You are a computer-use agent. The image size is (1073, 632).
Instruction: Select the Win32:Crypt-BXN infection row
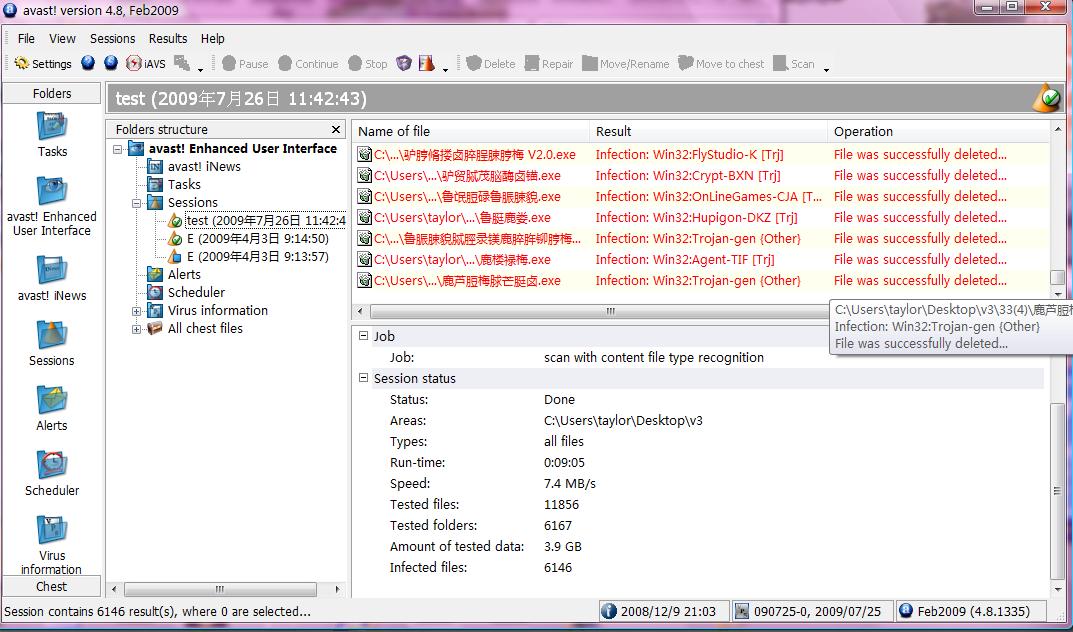701,176
